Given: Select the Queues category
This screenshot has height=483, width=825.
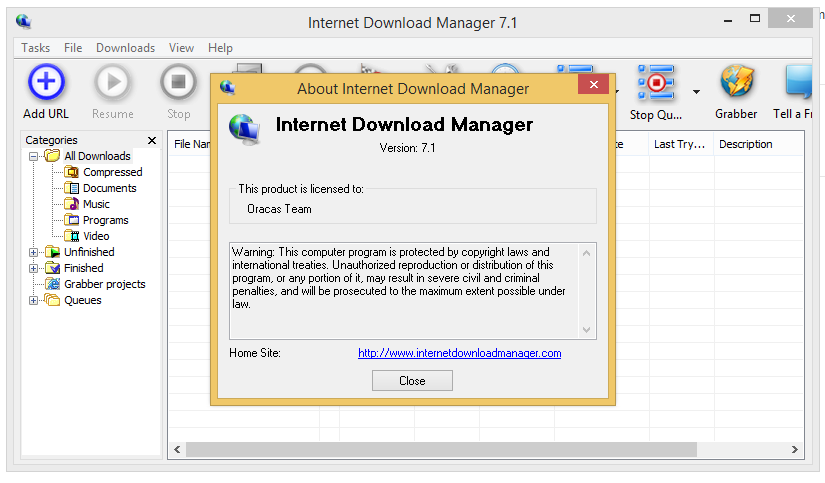Looking at the screenshot, I should pyautogui.click(x=83, y=300).
